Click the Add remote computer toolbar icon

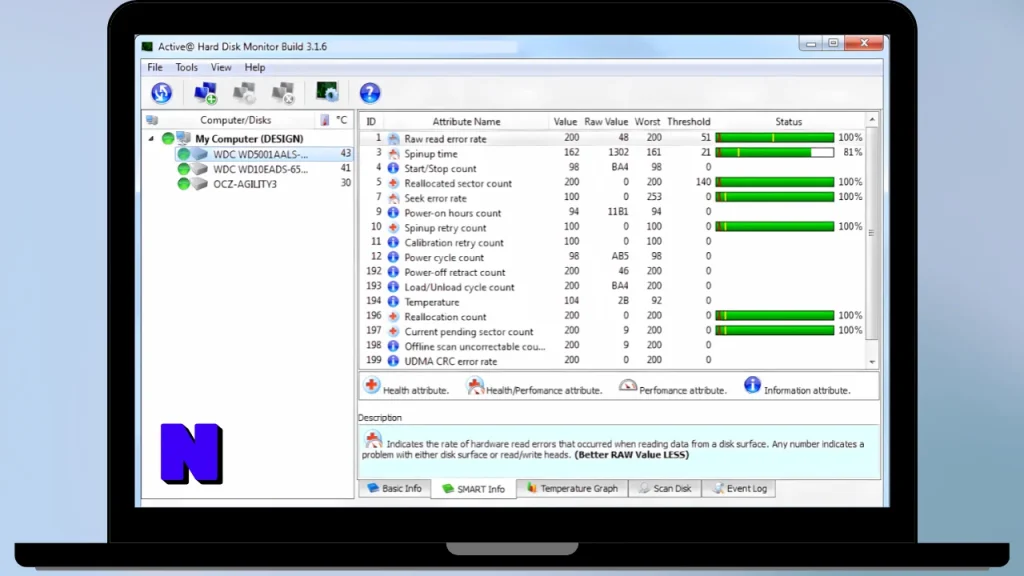[x=205, y=93]
